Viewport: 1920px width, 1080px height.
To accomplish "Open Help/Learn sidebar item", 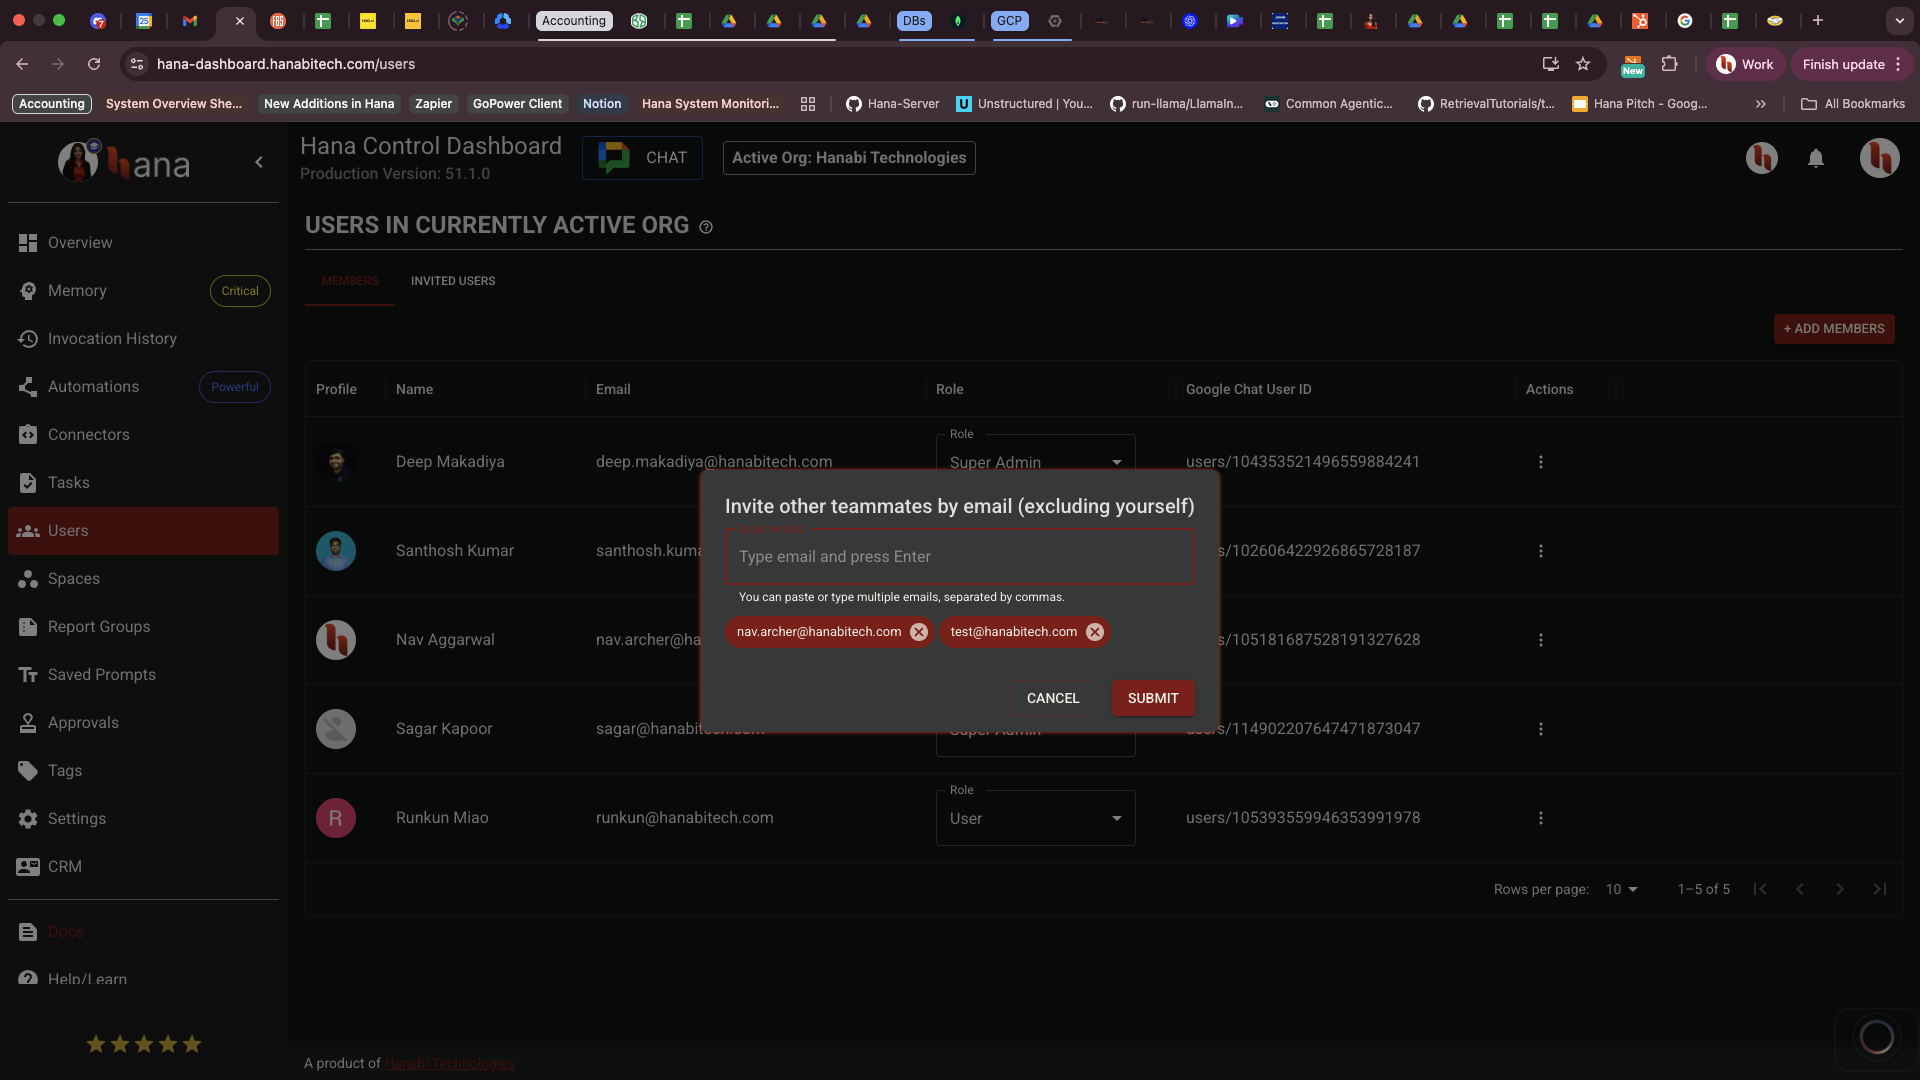I will point(143,979).
